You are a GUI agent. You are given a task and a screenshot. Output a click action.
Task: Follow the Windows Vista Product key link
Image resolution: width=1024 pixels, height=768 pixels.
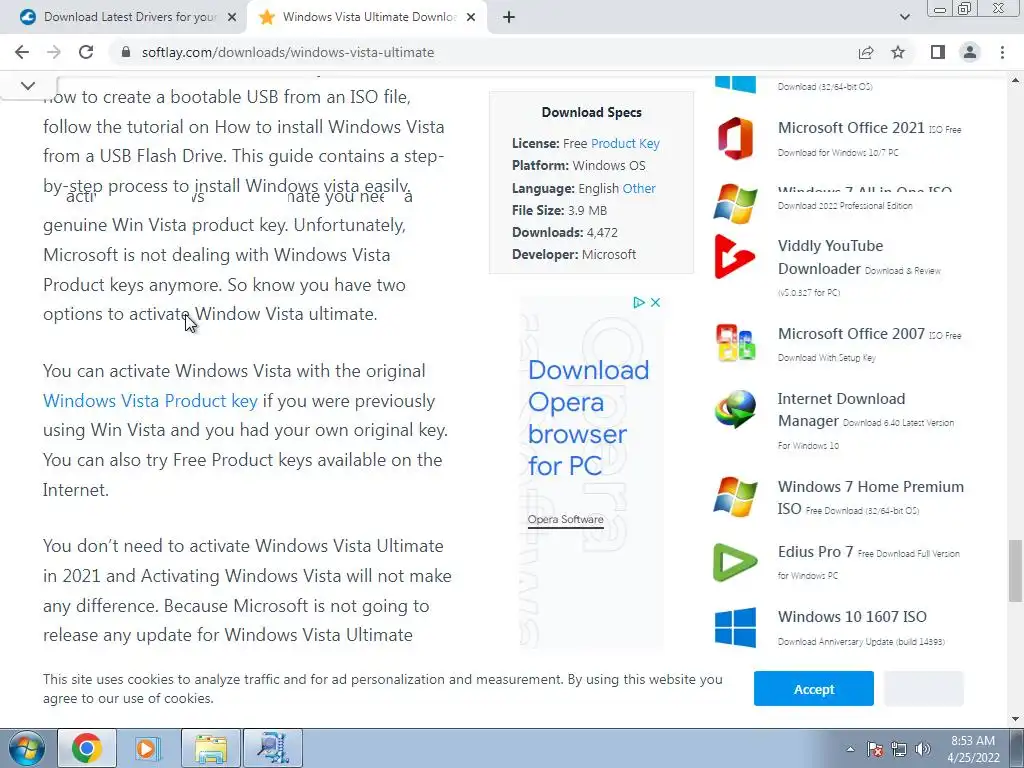(150, 400)
